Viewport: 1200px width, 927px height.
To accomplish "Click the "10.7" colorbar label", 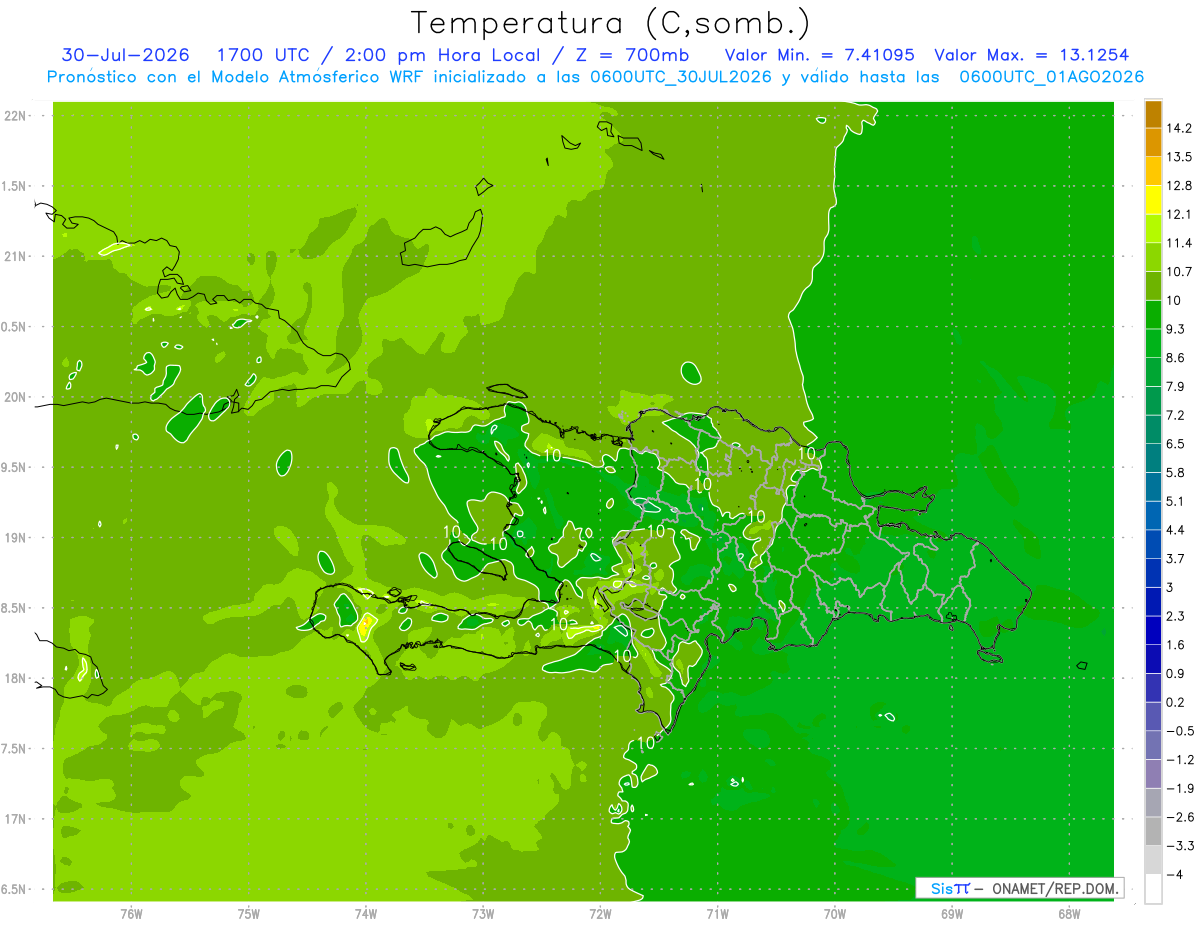I will coord(1179,272).
